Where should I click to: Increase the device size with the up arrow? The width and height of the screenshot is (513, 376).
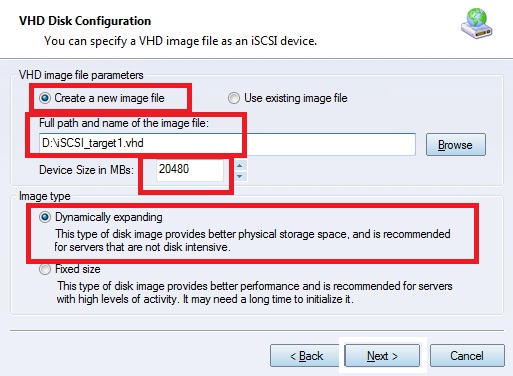240,165
